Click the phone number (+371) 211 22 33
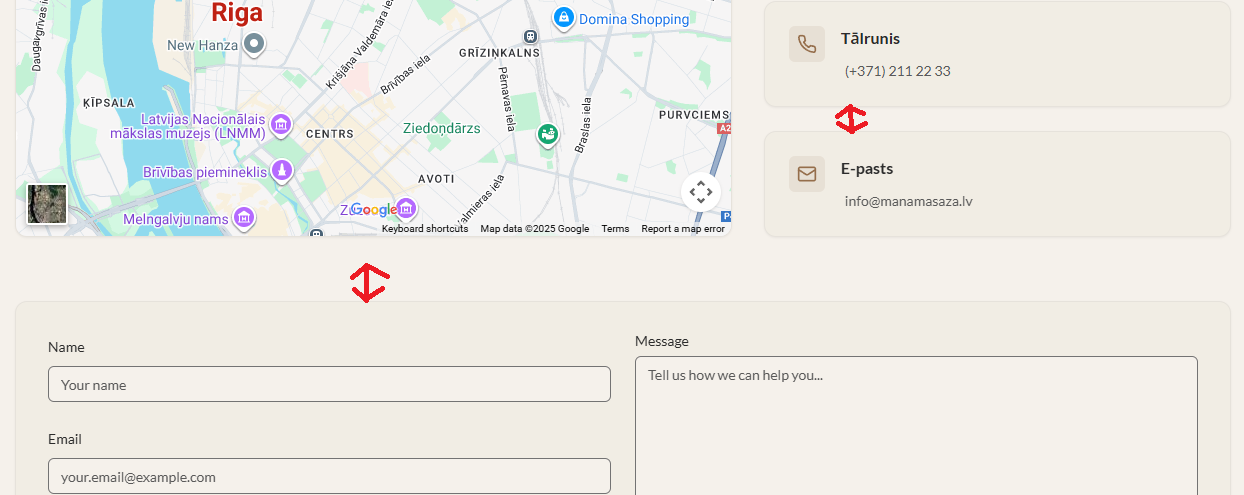The height and width of the screenshot is (495, 1244). pos(897,71)
